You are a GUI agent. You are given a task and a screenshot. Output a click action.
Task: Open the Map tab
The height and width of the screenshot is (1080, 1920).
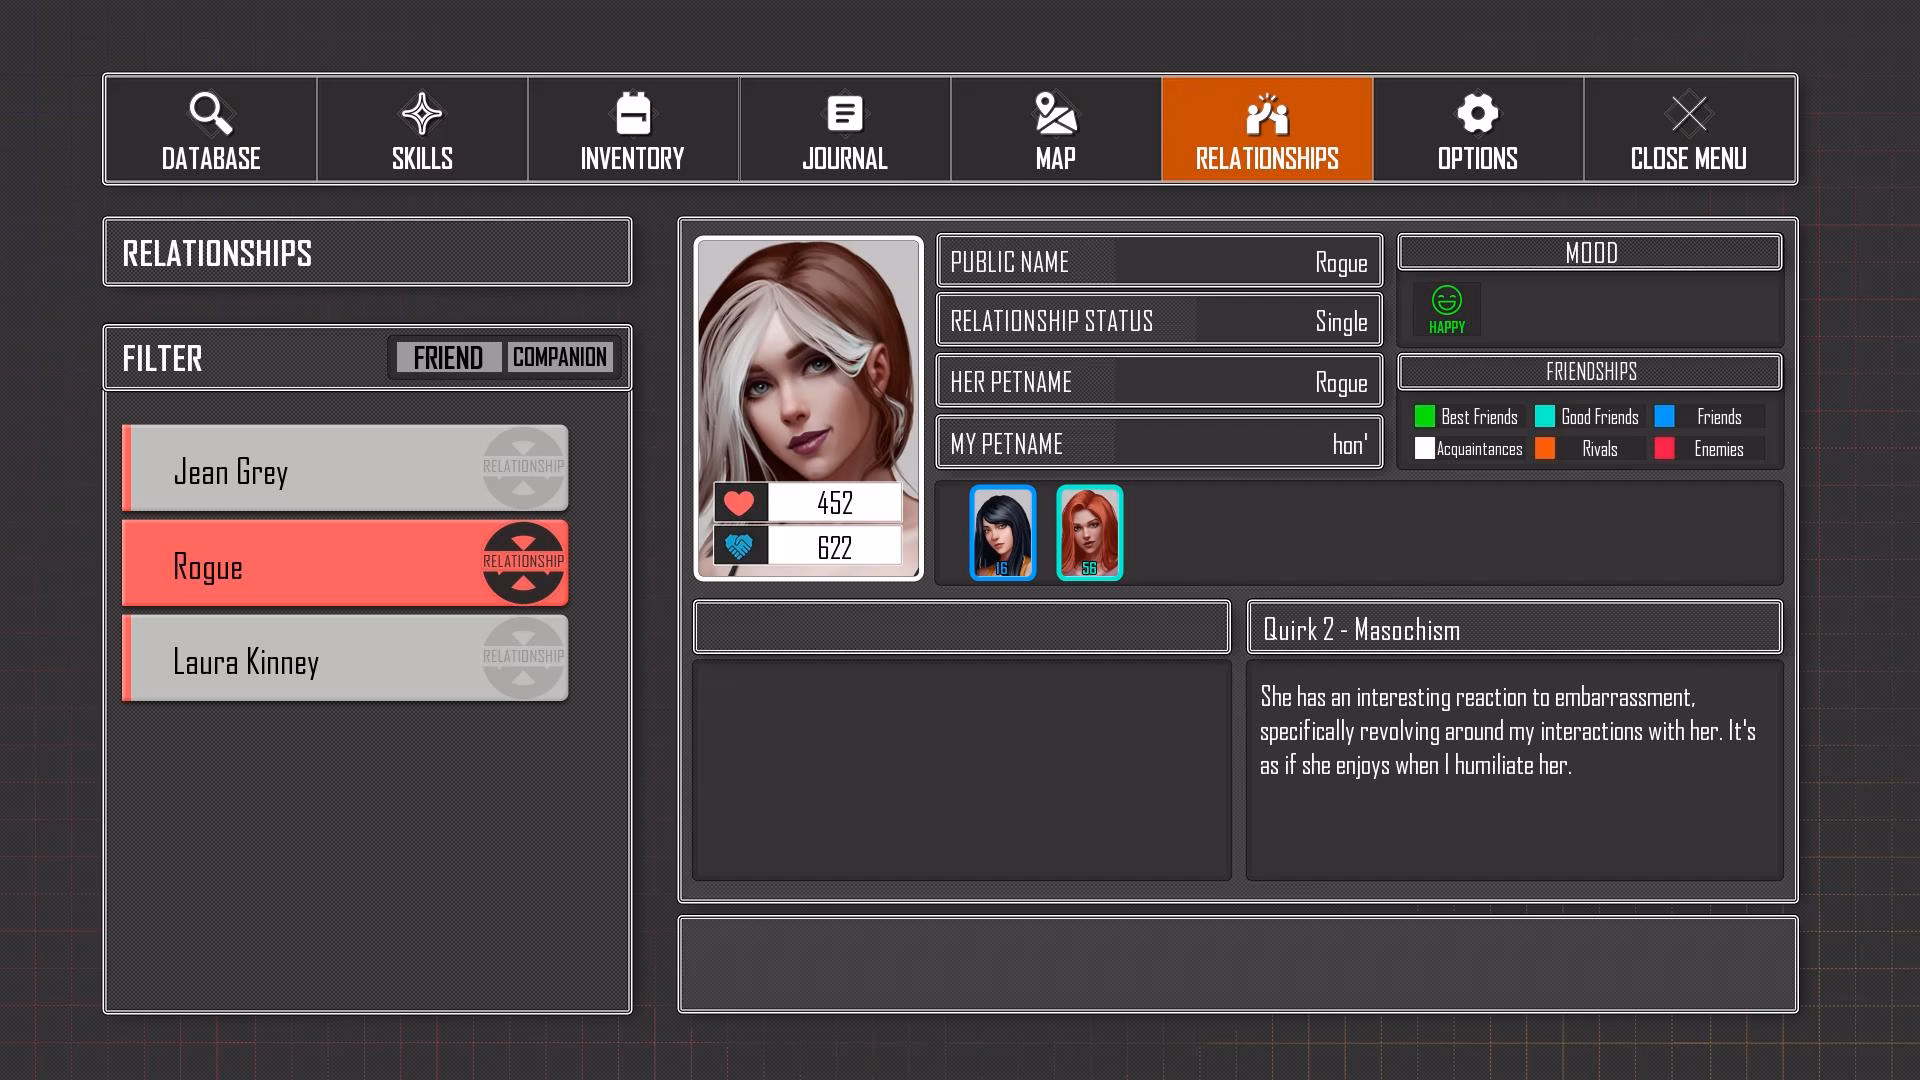pyautogui.click(x=1056, y=129)
